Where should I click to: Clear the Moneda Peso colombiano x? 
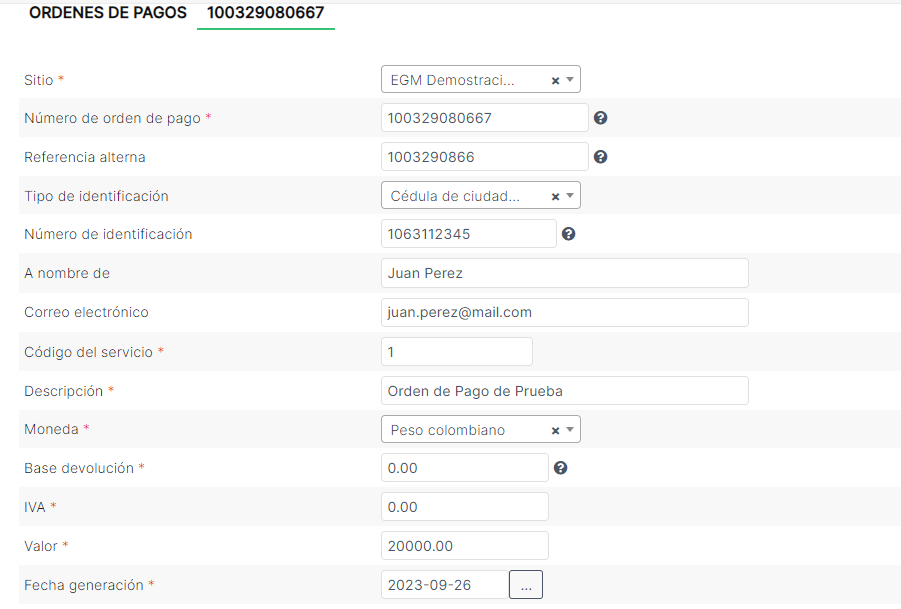click(x=555, y=430)
